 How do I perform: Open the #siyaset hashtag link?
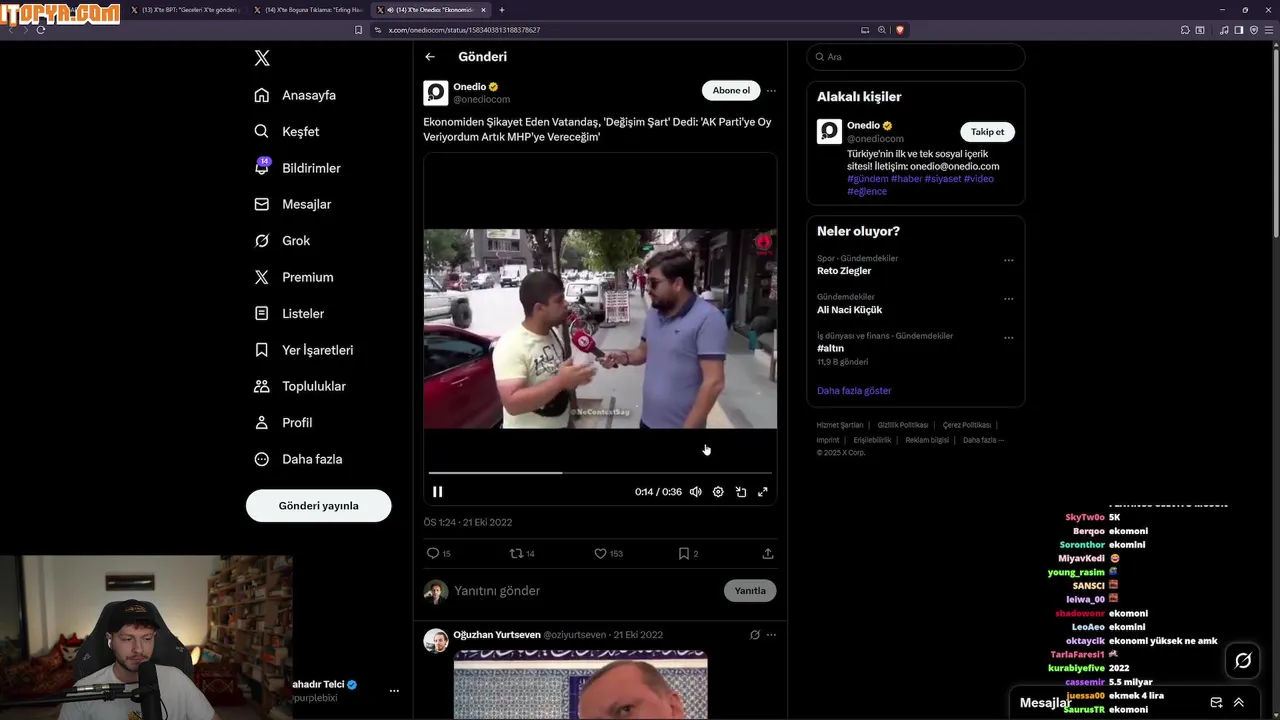943,179
